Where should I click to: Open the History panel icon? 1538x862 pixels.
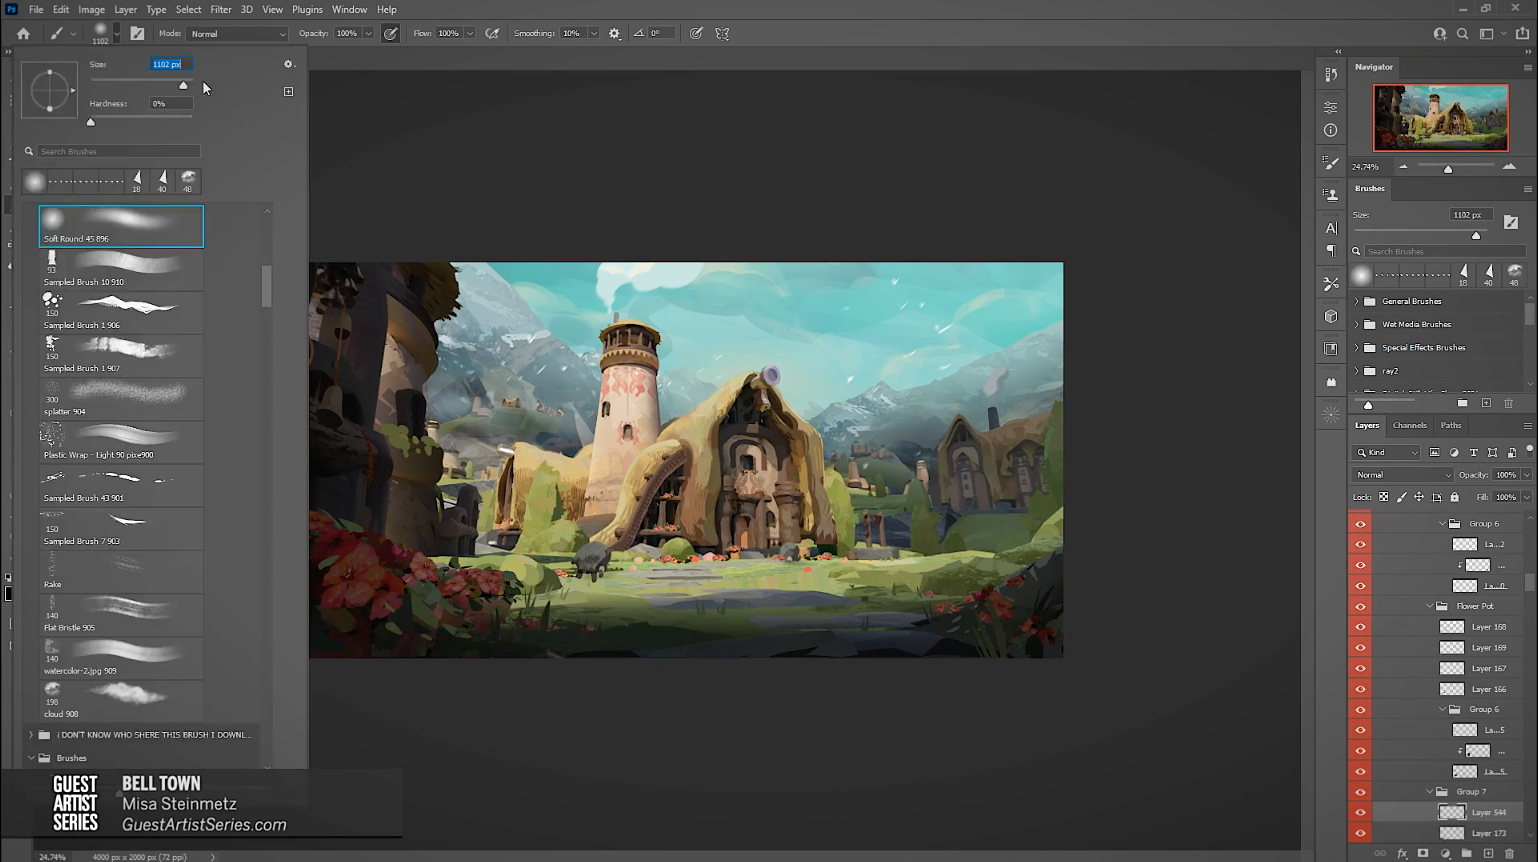coord(1331,74)
